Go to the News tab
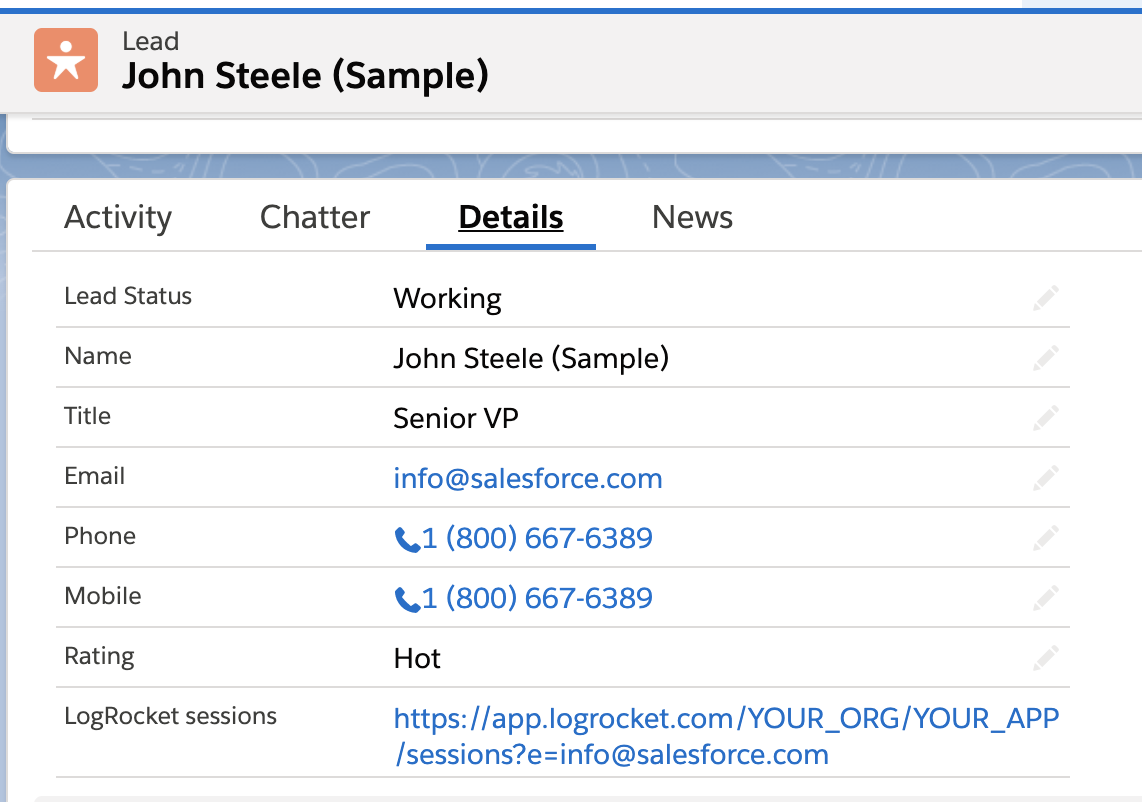The height and width of the screenshot is (802, 1142). 692,217
